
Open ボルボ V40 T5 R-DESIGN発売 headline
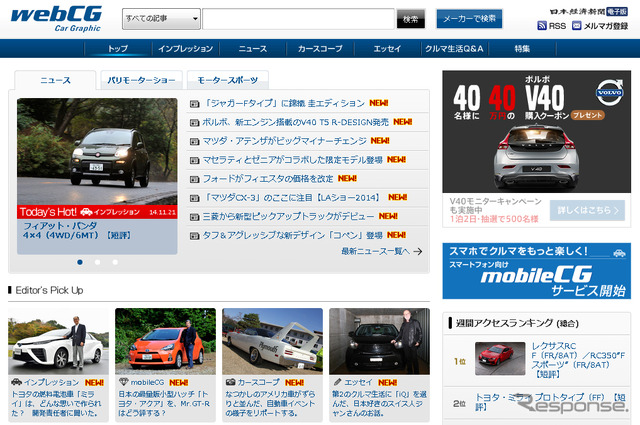[x=296, y=122]
